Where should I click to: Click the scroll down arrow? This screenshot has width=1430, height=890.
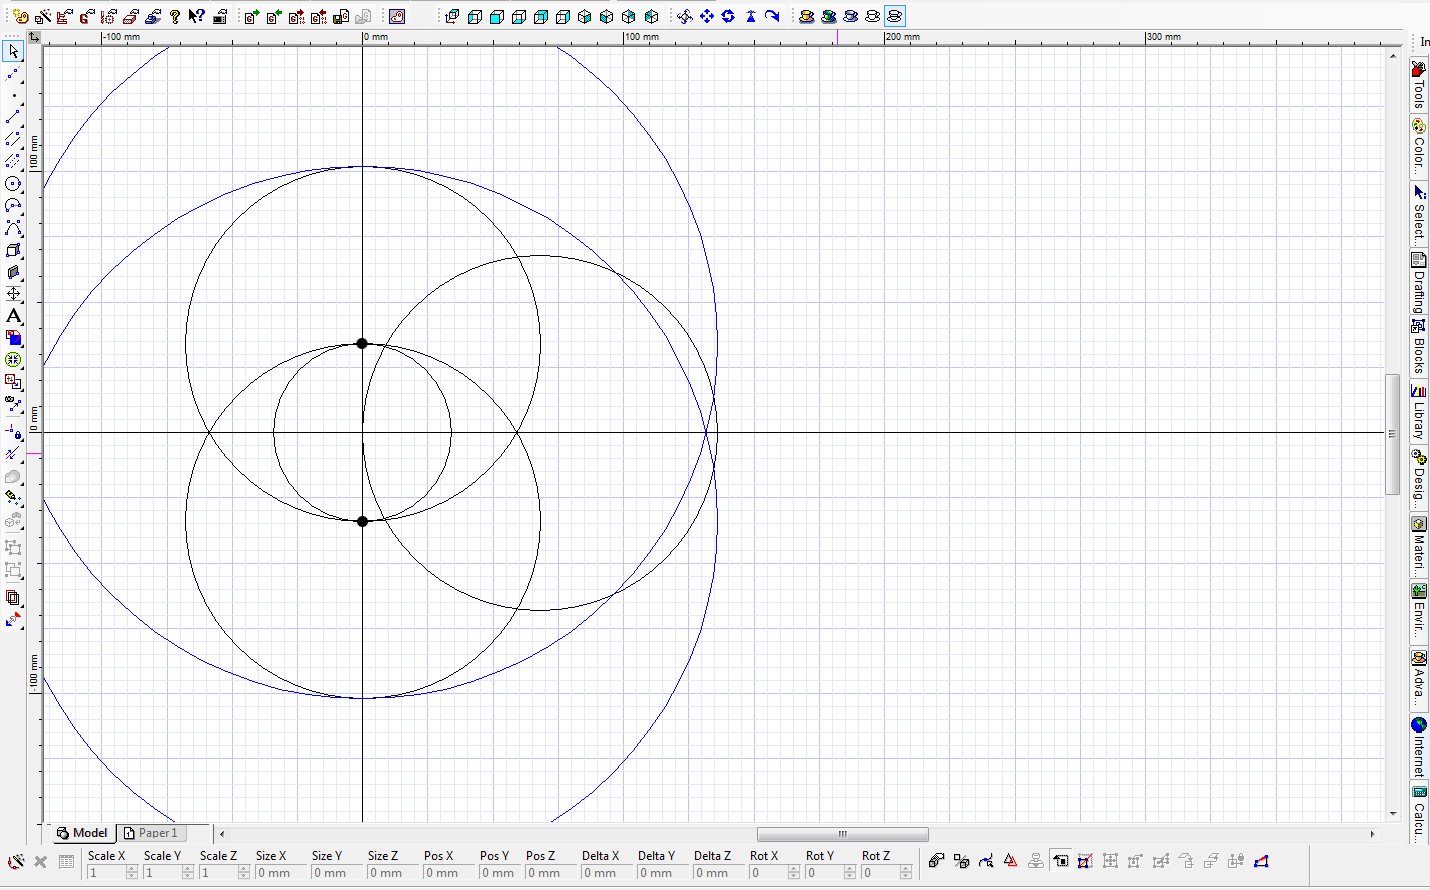(x=1392, y=814)
